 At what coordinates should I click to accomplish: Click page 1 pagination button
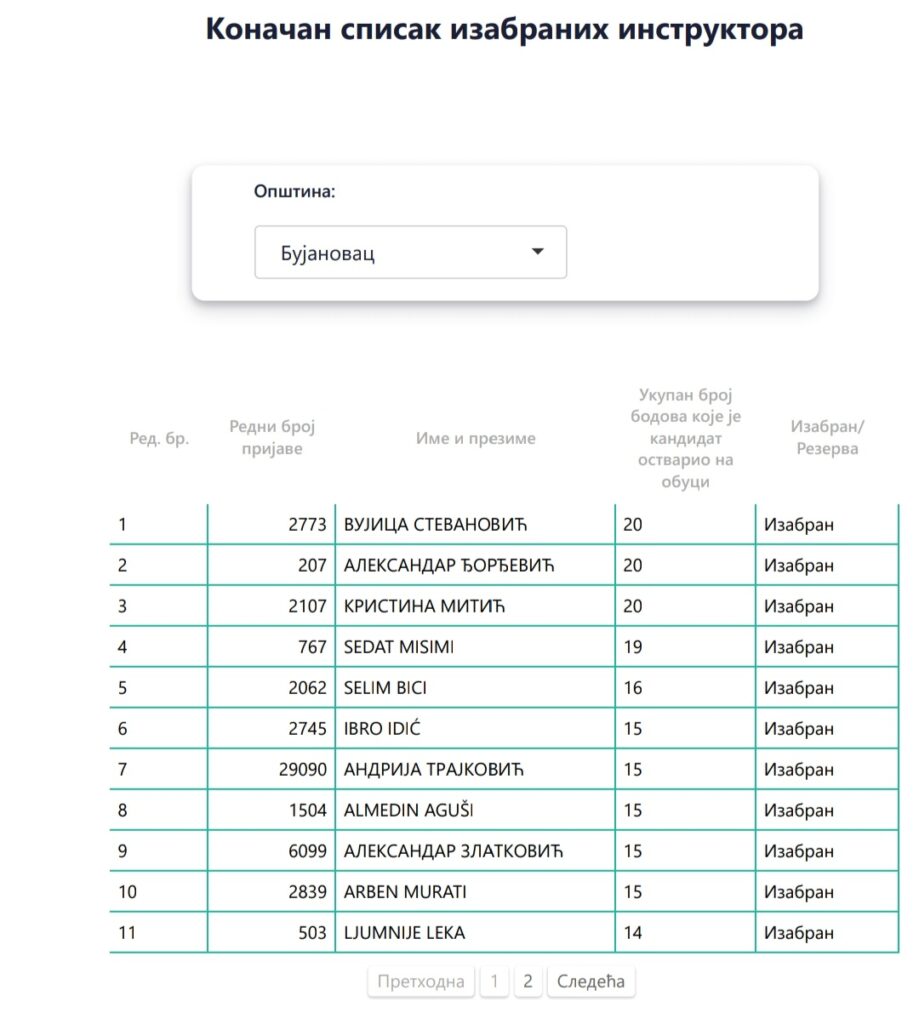493,981
